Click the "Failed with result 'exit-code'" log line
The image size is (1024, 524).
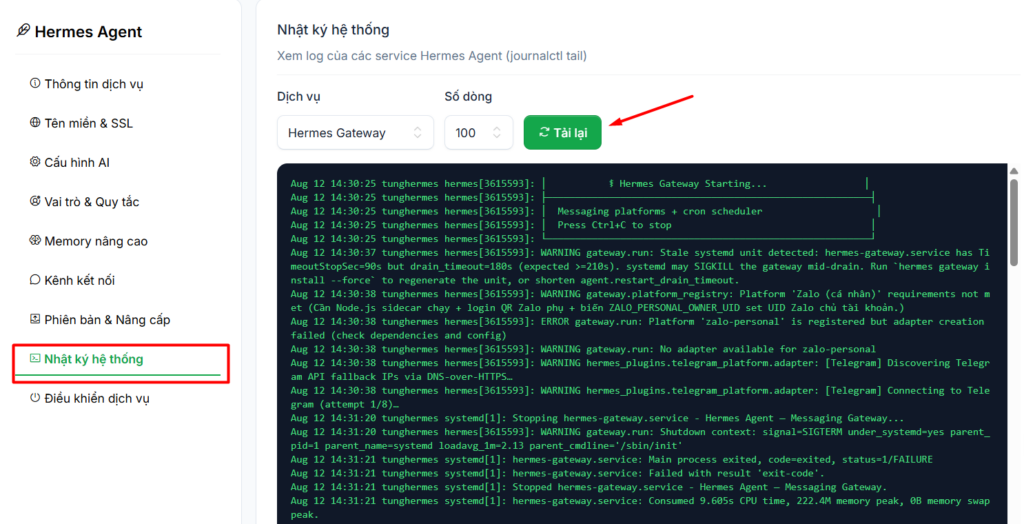[x=558, y=473]
